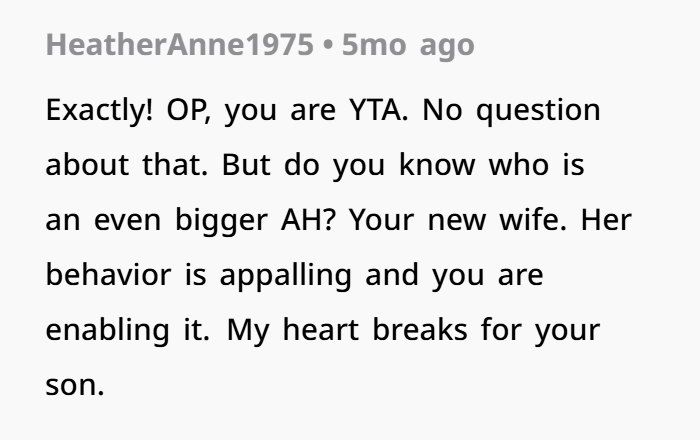Click the word 'behavior' in the comment
700x440 pixels.
(108, 274)
